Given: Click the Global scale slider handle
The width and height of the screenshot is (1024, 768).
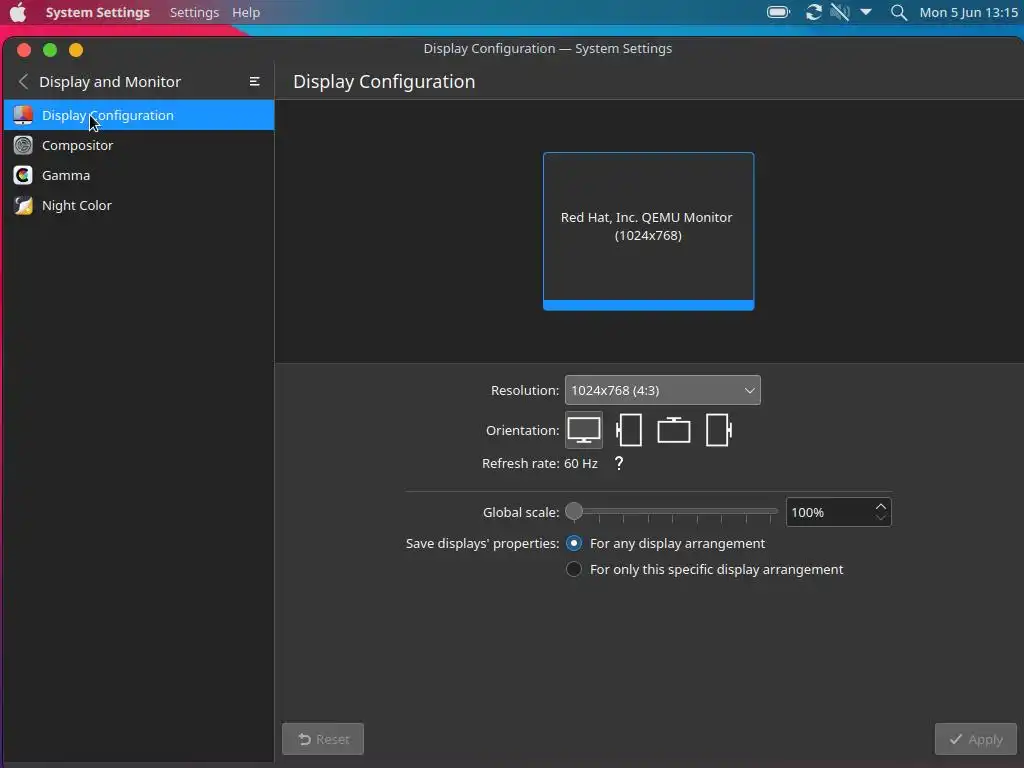Looking at the screenshot, I should (x=574, y=511).
